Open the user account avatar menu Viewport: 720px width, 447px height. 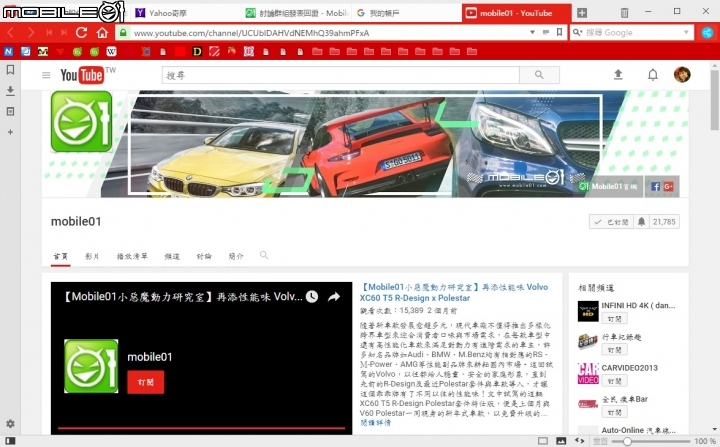[682, 74]
